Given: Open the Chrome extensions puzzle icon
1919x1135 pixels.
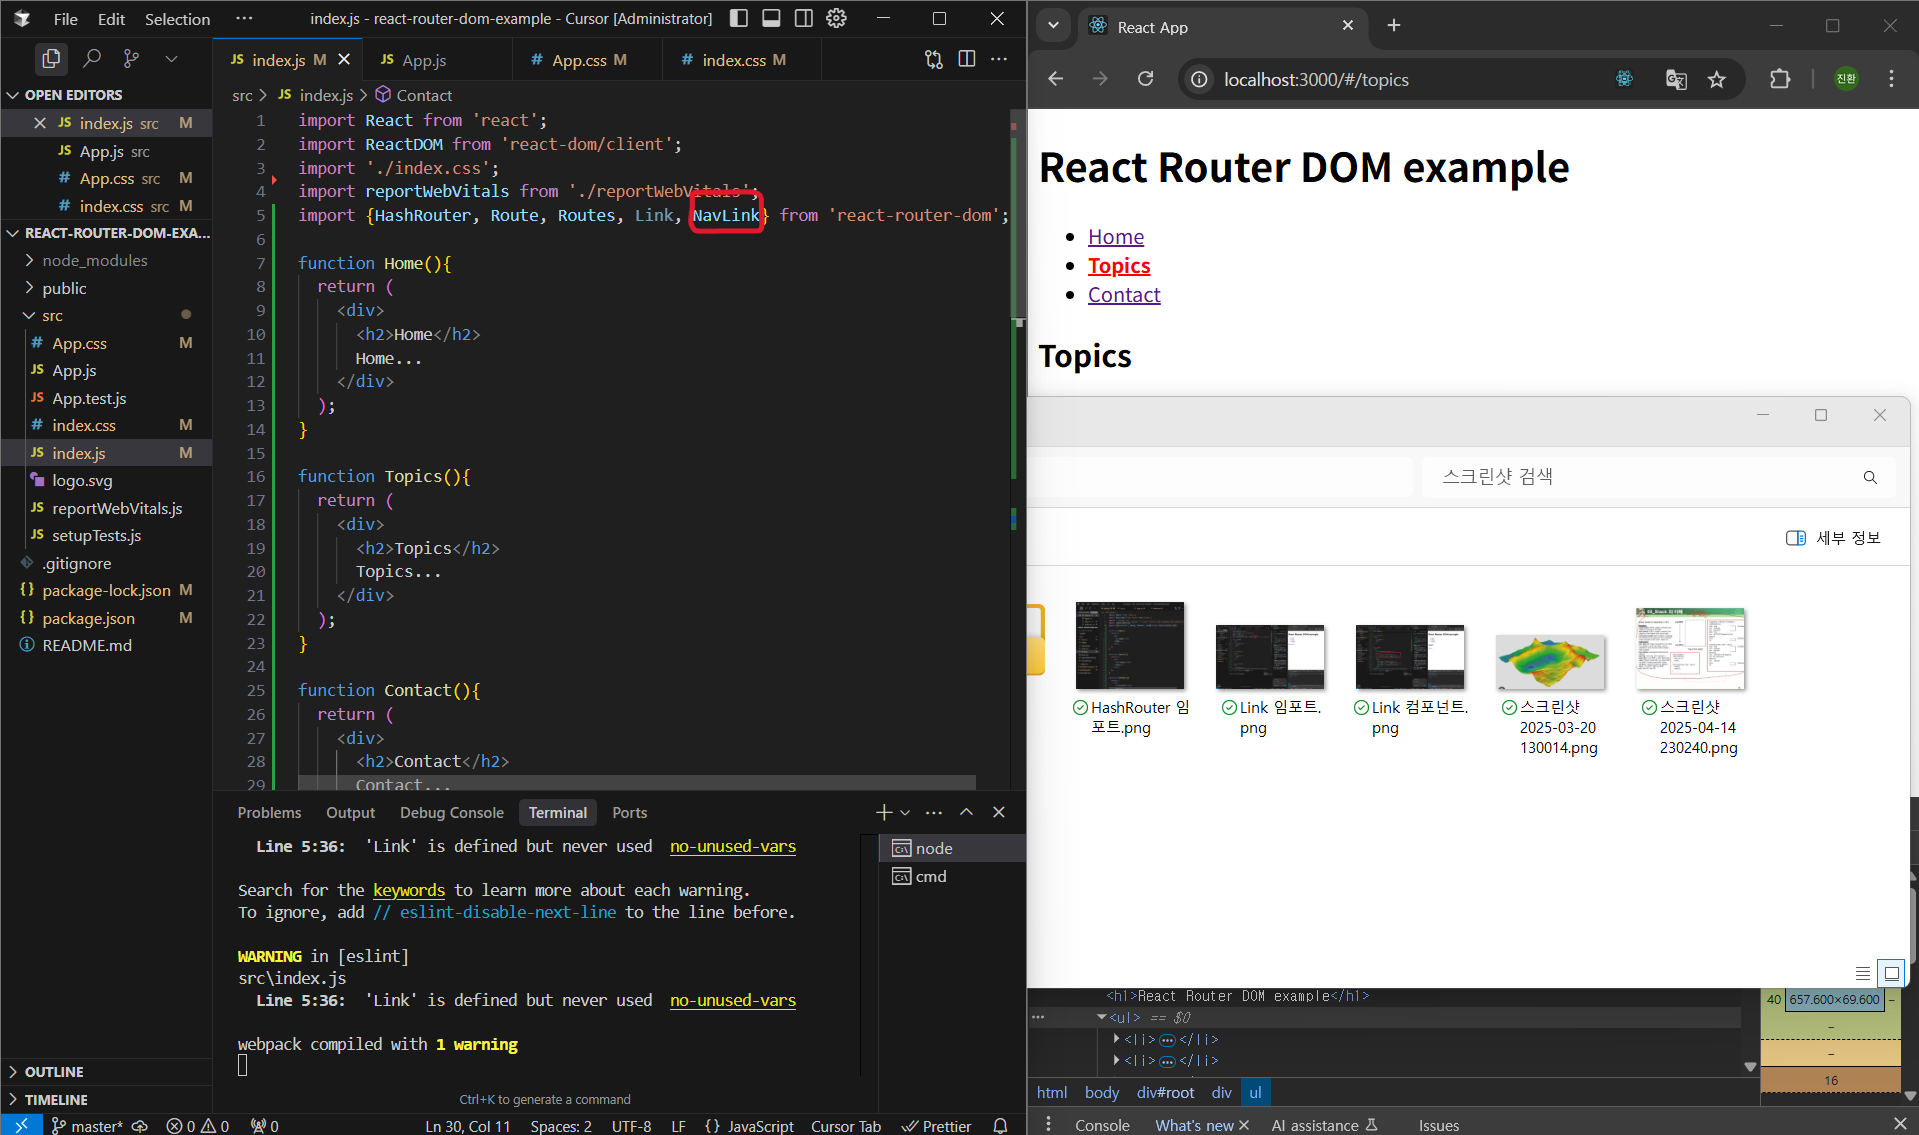Looking at the screenshot, I should (1780, 80).
